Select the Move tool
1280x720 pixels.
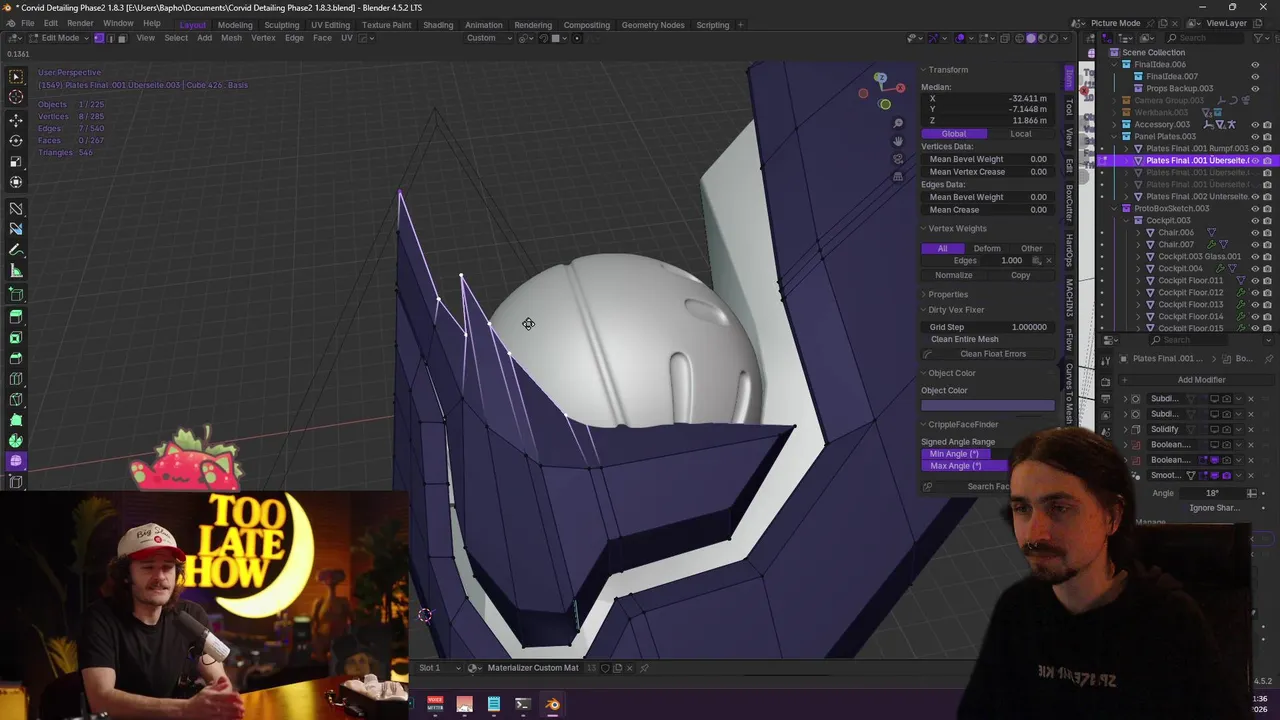(16, 120)
